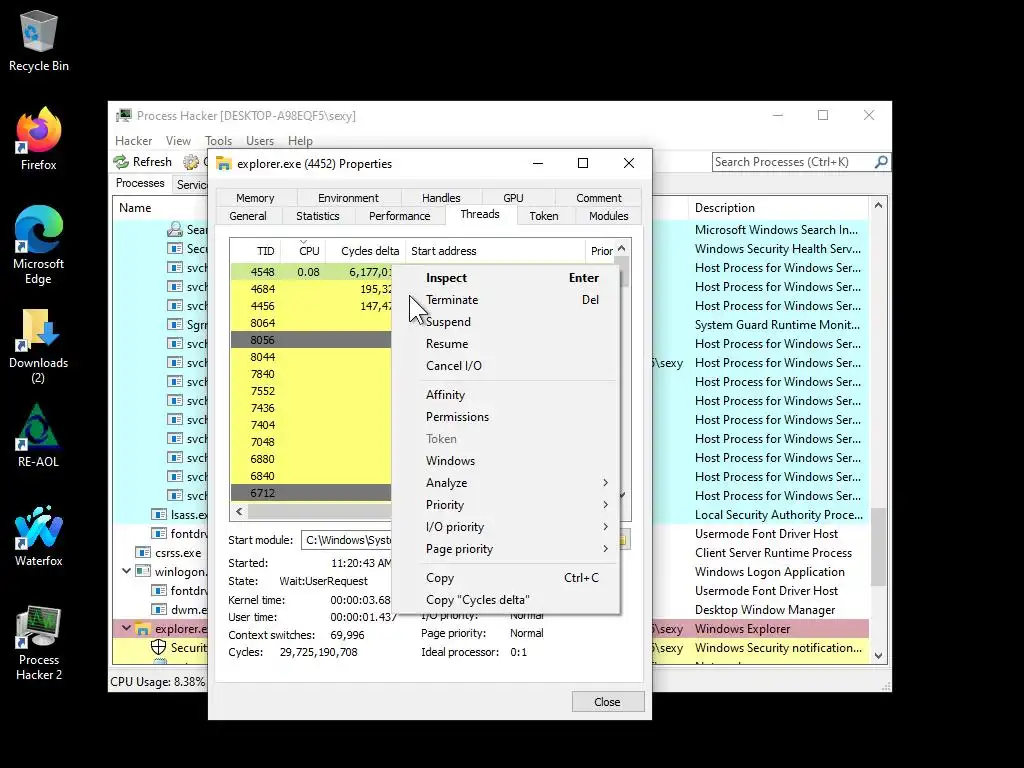Click the Start module path field
1024x768 pixels.
pyautogui.click(x=346, y=540)
